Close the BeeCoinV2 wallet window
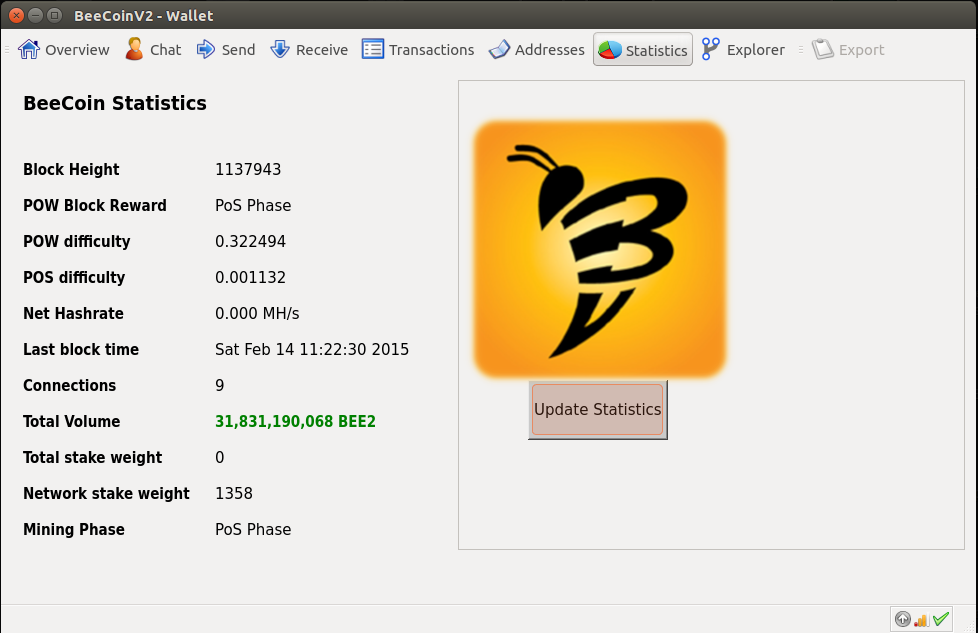 (x=17, y=15)
